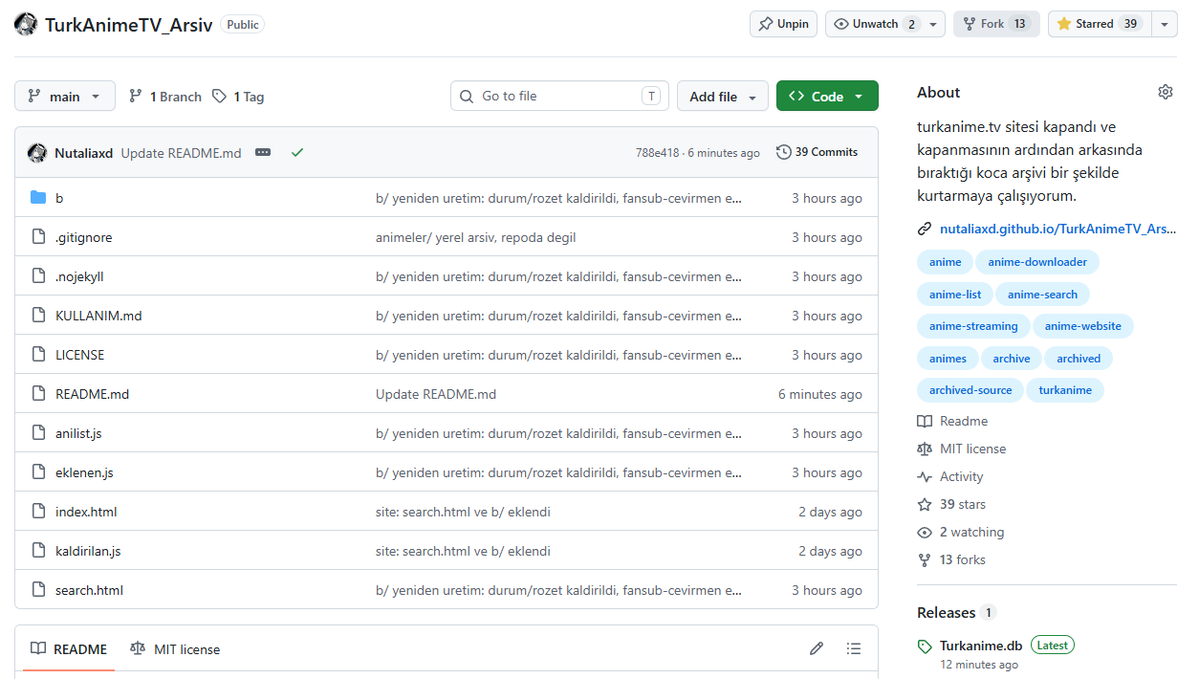Screen dimensions: 1199x679
Task: Open About settings gear icon
Action: (1165, 93)
